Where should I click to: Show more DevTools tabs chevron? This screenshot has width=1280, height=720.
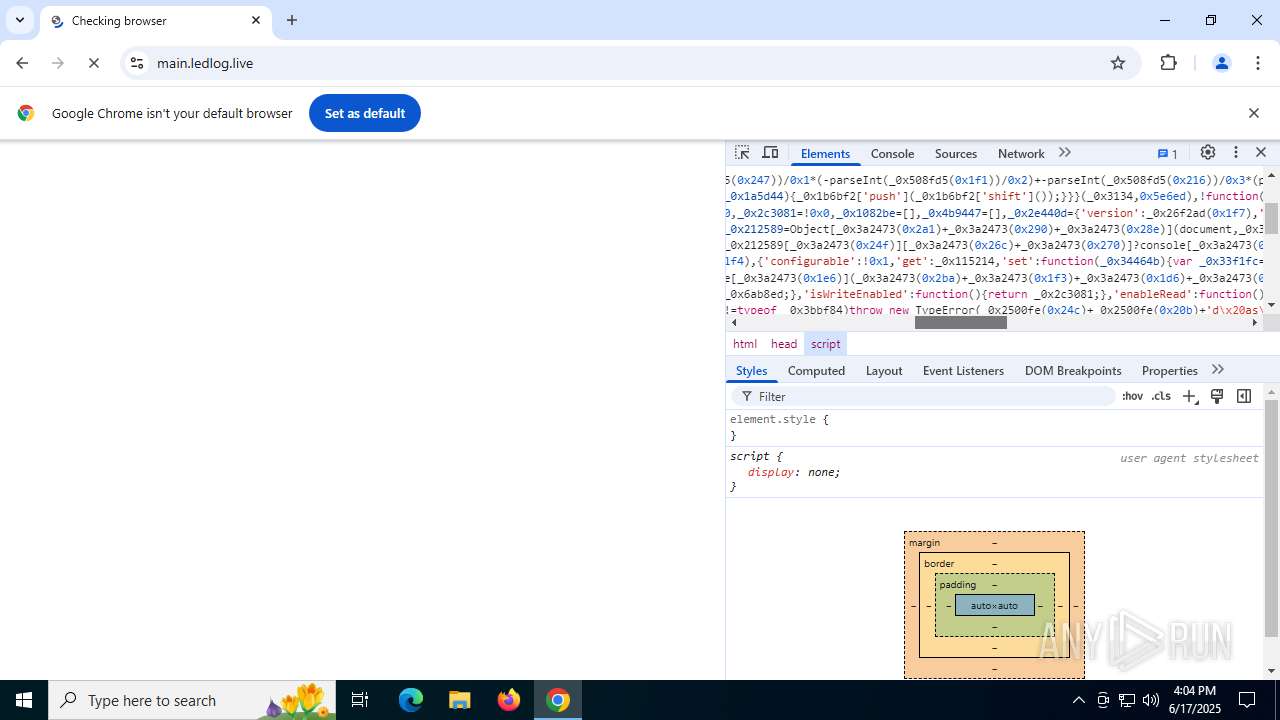pyautogui.click(x=1065, y=153)
